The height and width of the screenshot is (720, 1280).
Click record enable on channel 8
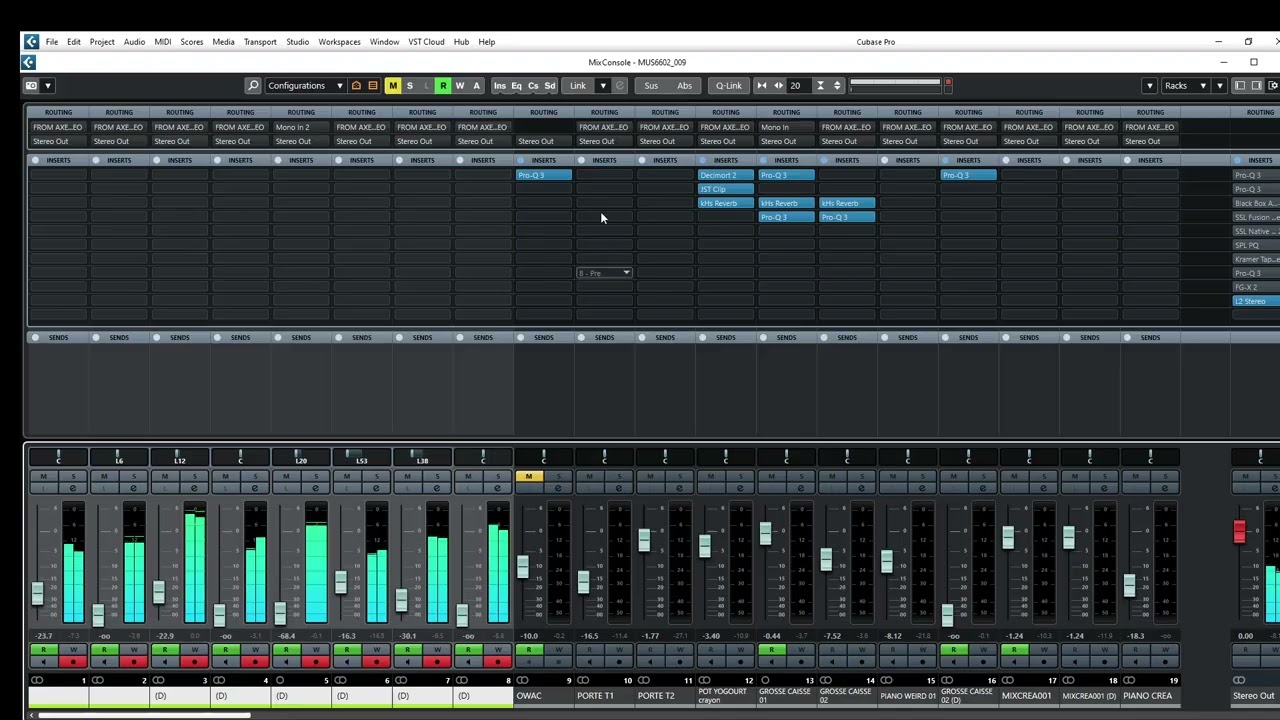pyautogui.click(x=498, y=662)
